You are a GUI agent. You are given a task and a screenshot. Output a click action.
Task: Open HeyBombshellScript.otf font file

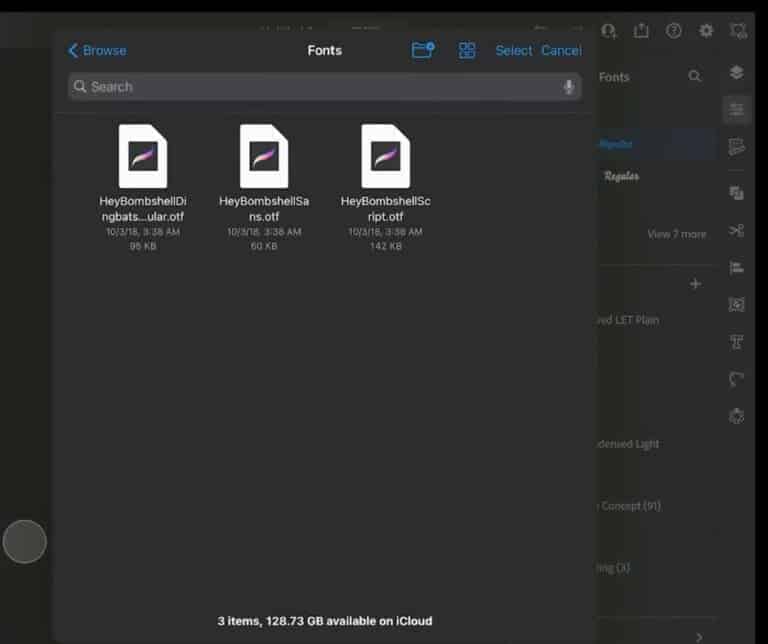click(385, 157)
